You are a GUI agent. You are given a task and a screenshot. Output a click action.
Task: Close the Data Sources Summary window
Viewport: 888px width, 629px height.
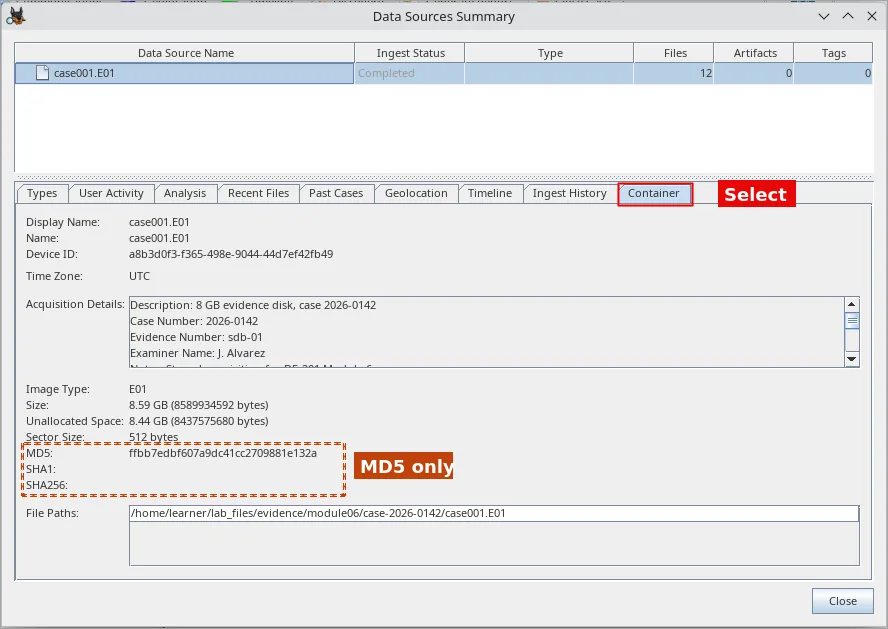(x=872, y=16)
